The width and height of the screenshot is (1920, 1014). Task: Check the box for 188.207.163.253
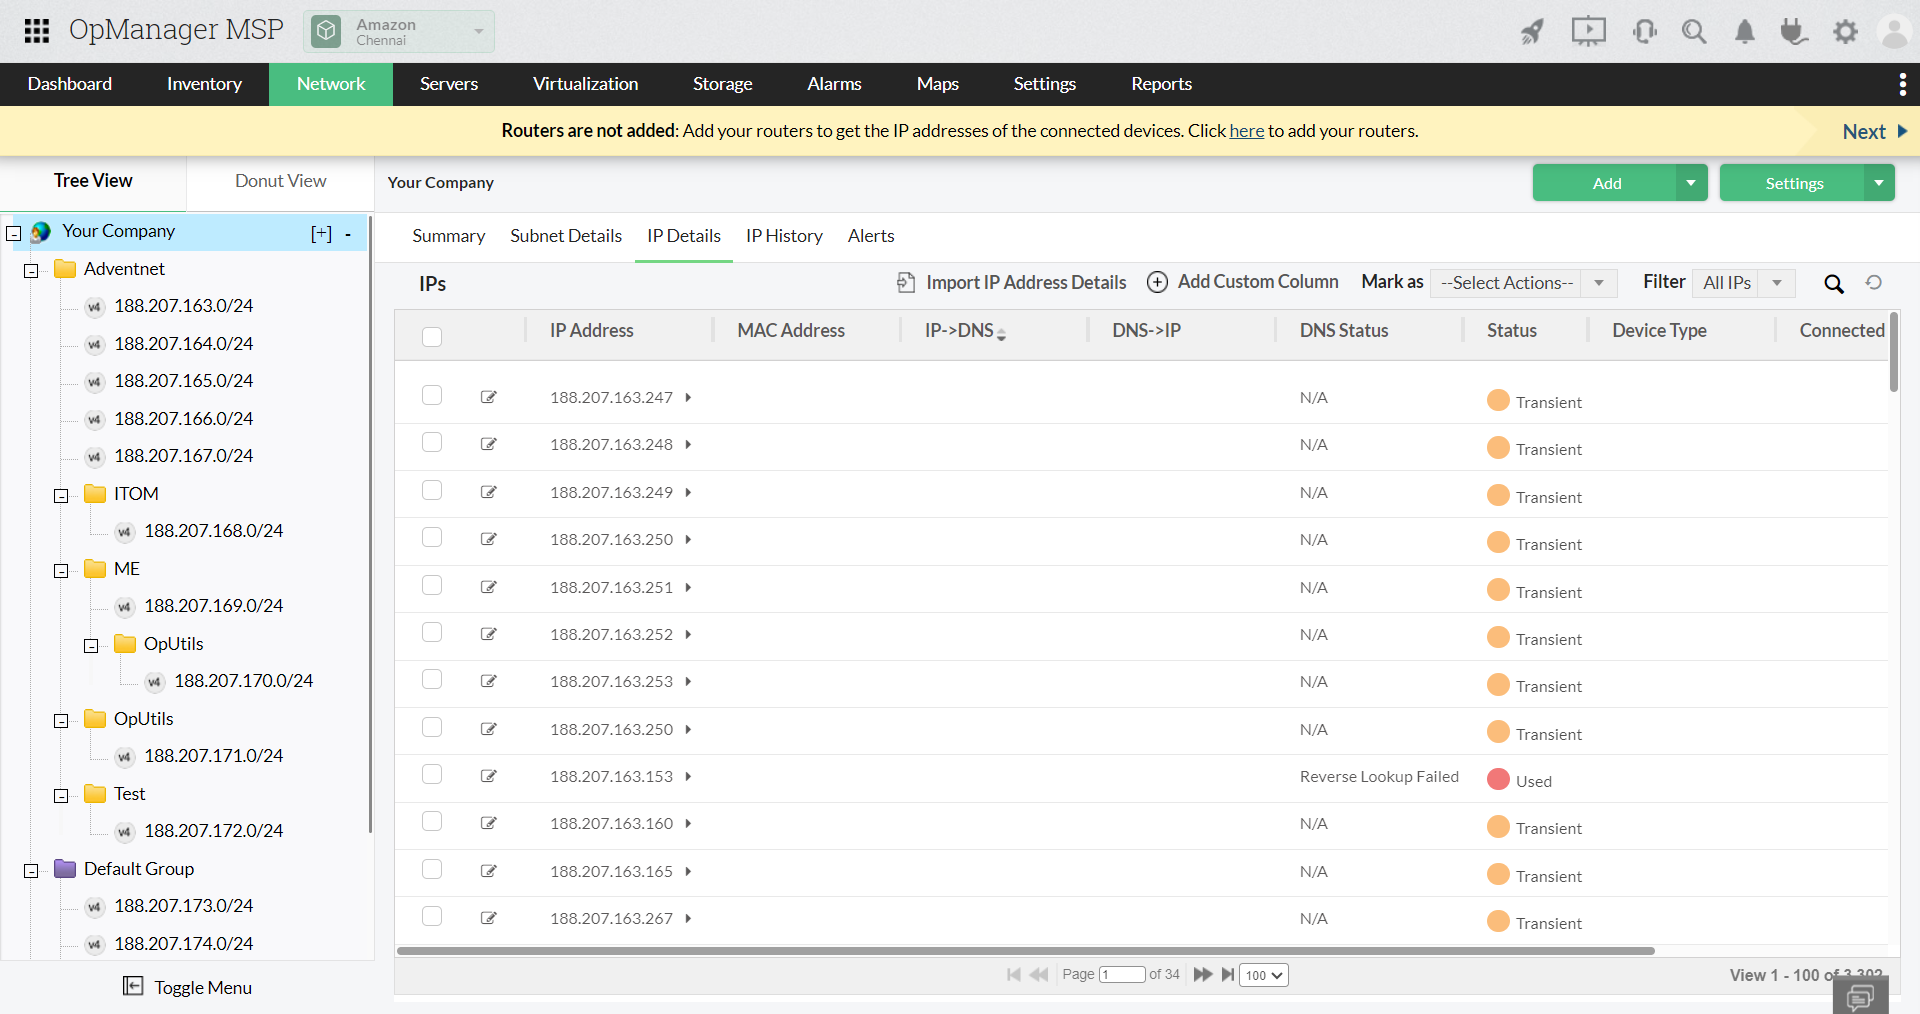click(432, 679)
